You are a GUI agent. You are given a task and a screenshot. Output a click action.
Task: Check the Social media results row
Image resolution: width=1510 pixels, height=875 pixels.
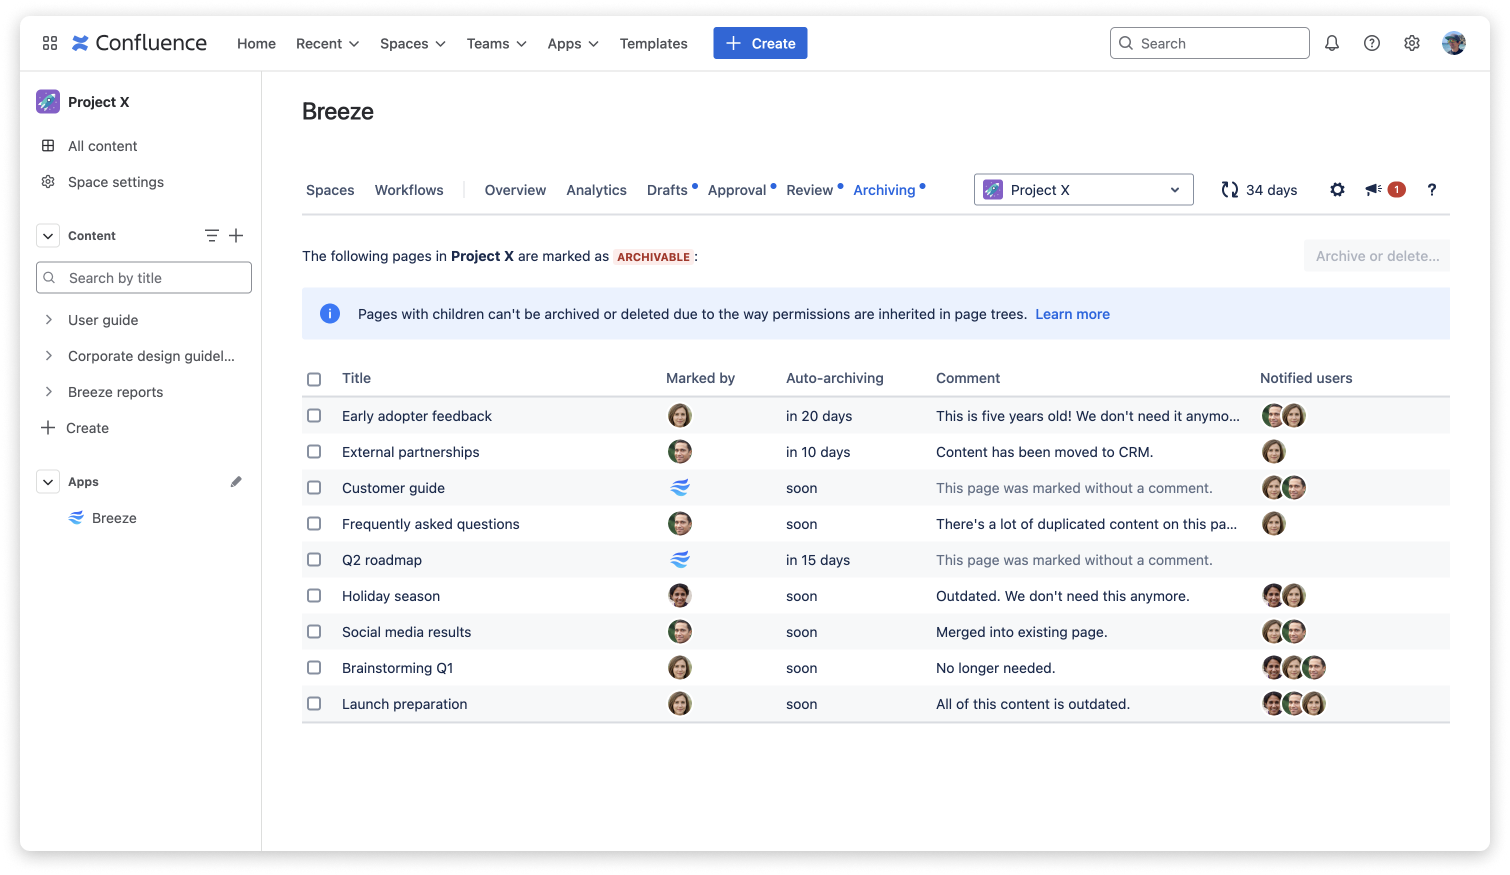click(x=314, y=632)
